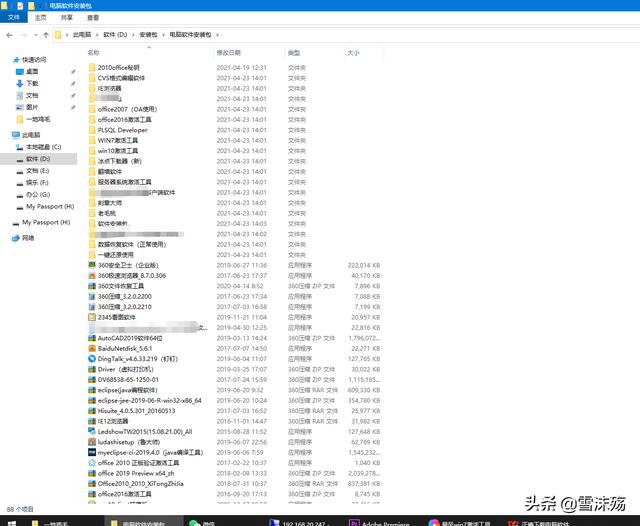Go back with the Back arrow
The image size is (640, 526).
pyautogui.click(x=9, y=35)
